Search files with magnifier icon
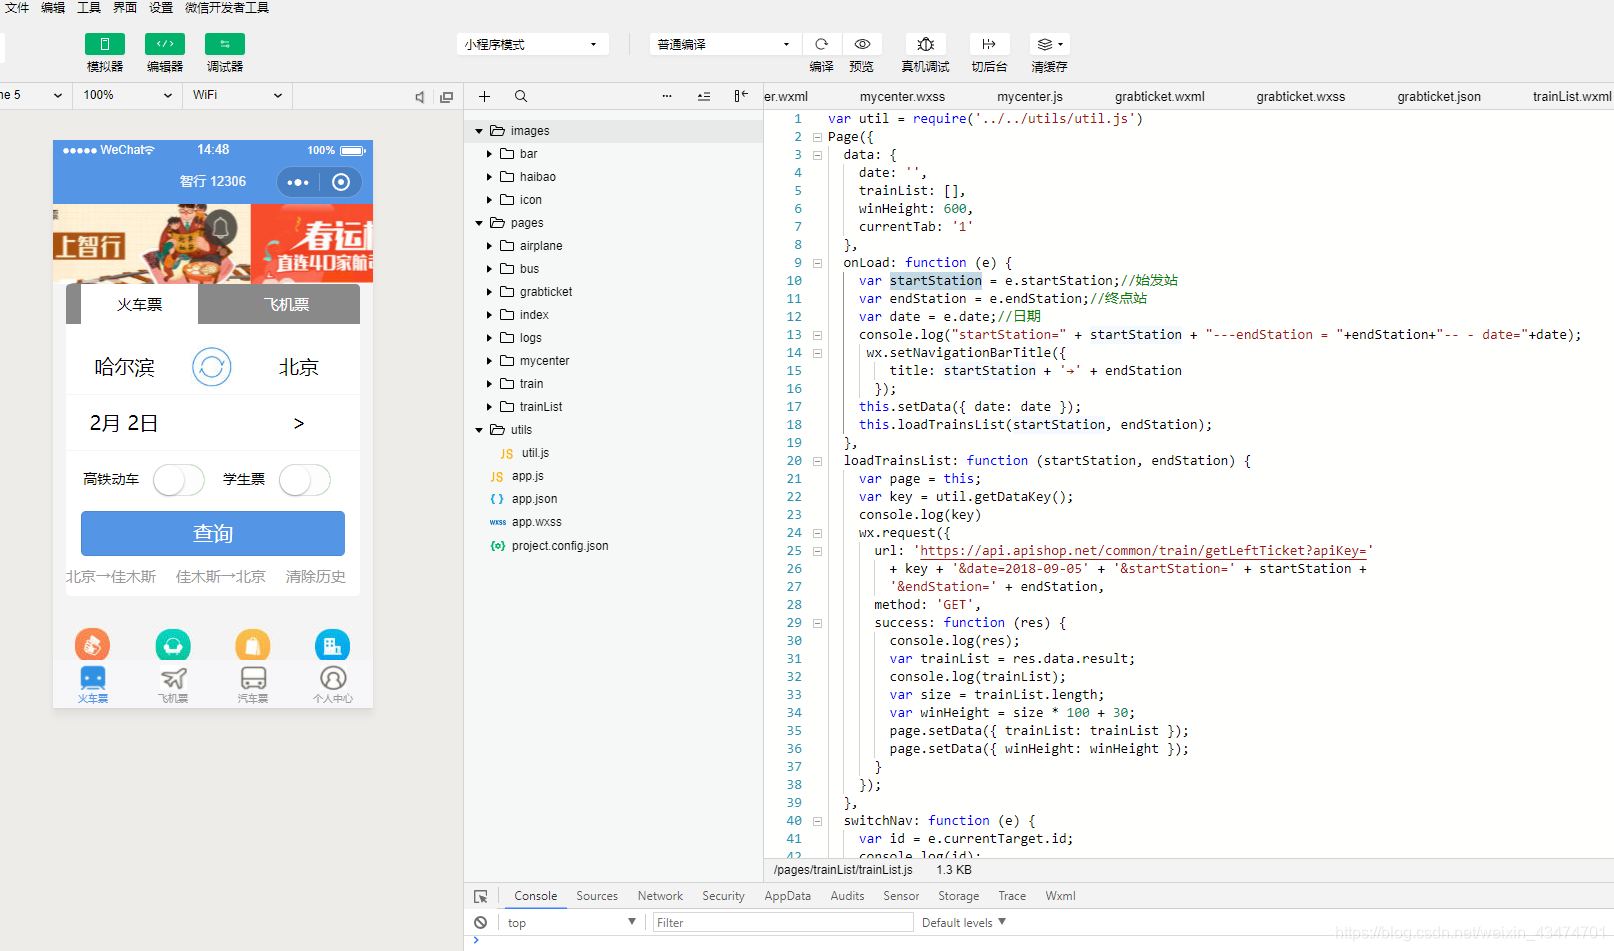The height and width of the screenshot is (951, 1614). 521,96
